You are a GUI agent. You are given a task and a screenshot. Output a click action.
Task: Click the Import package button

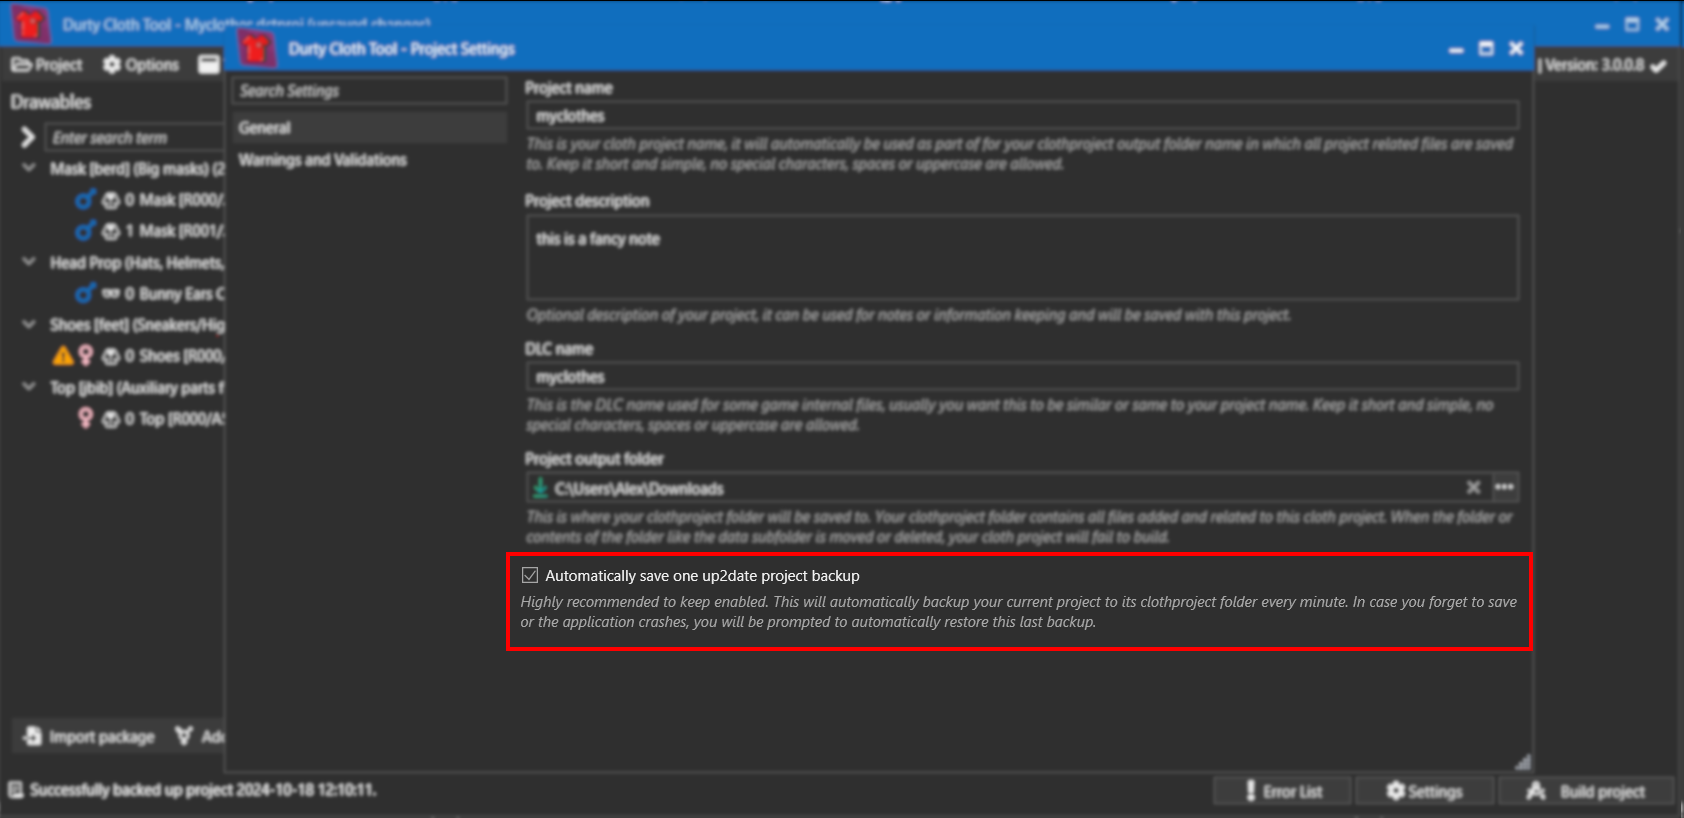pyautogui.click(x=90, y=737)
